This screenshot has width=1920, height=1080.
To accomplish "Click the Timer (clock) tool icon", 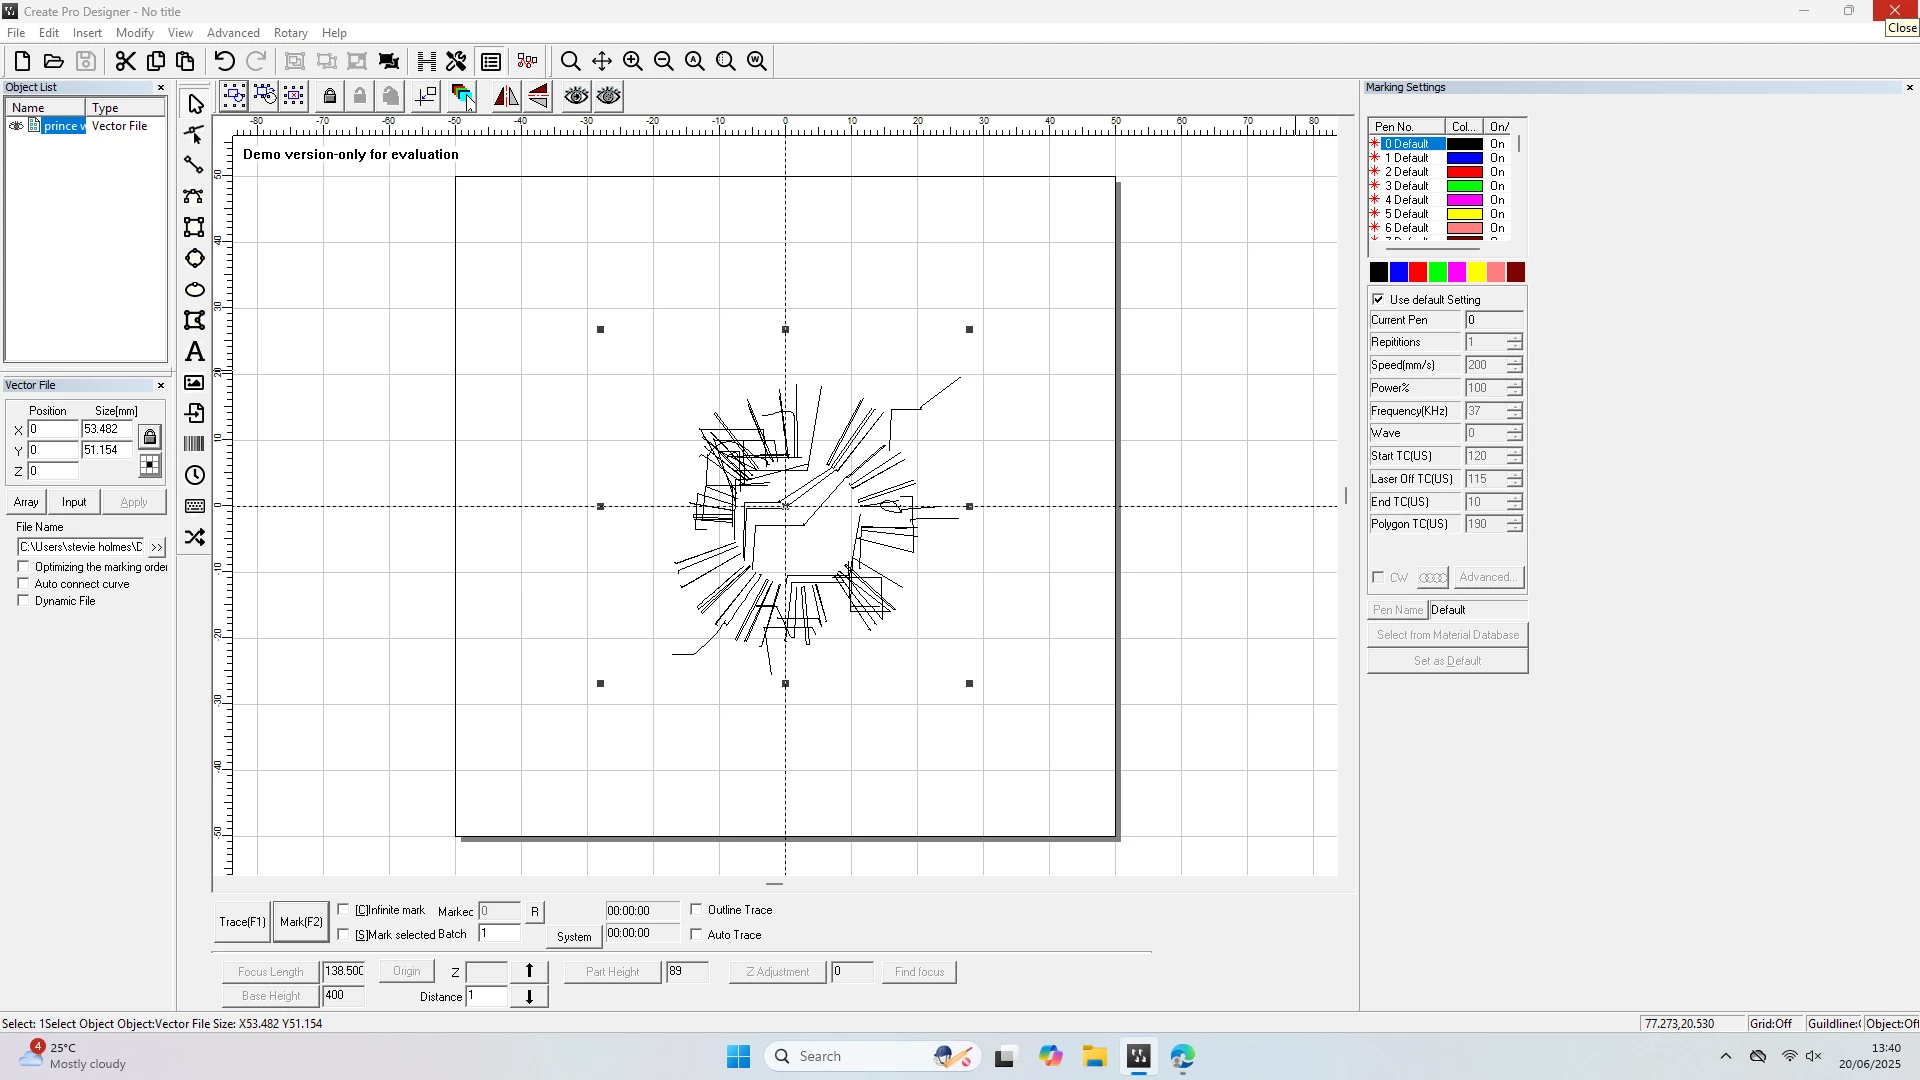I will [x=195, y=476].
